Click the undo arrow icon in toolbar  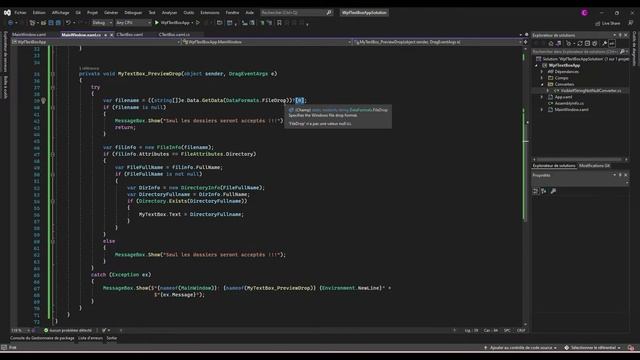pos(68,23)
